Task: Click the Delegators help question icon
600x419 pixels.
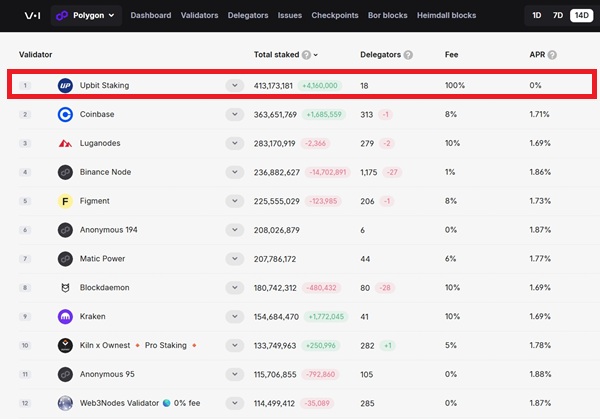Action: click(x=408, y=55)
